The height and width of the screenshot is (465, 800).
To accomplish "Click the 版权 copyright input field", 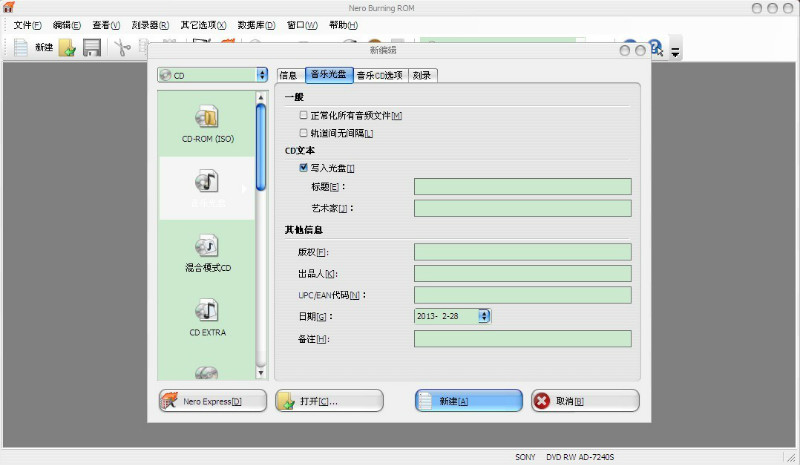I will click(x=522, y=252).
